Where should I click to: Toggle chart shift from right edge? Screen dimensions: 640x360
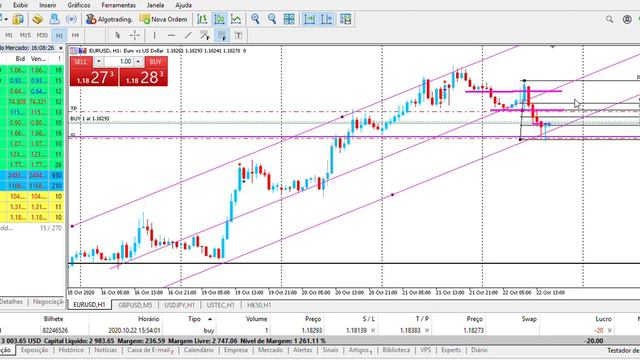click(x=326, y=19)
